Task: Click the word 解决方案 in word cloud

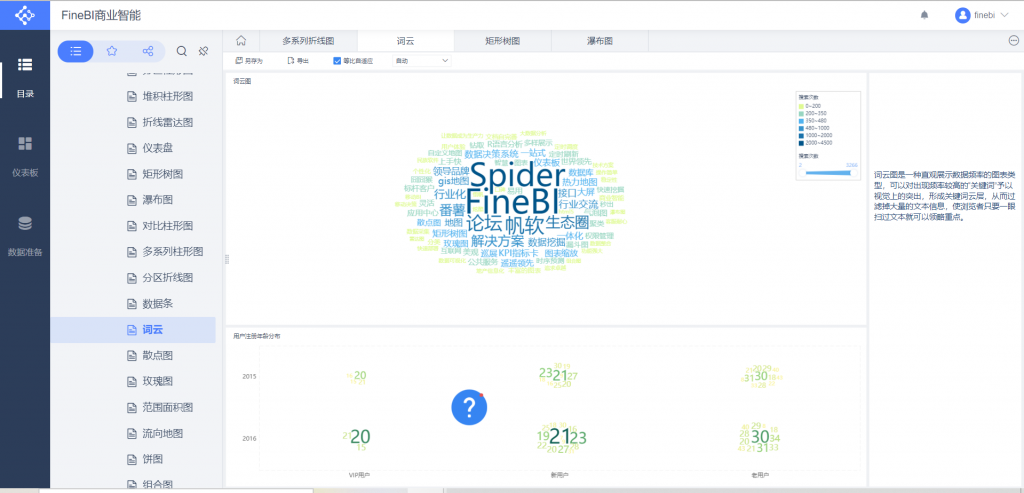Action: point(497,240)
